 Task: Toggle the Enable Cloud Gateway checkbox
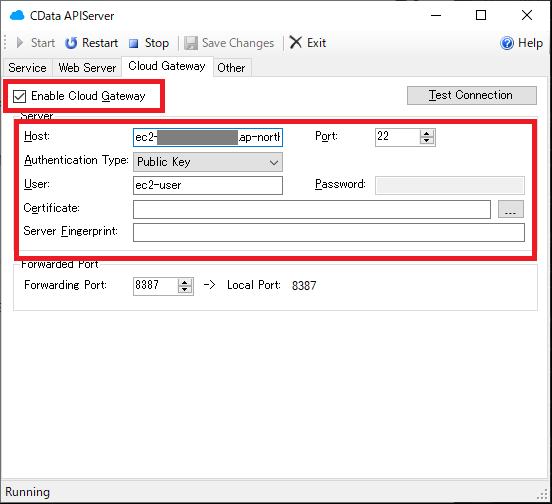point(19,96)
